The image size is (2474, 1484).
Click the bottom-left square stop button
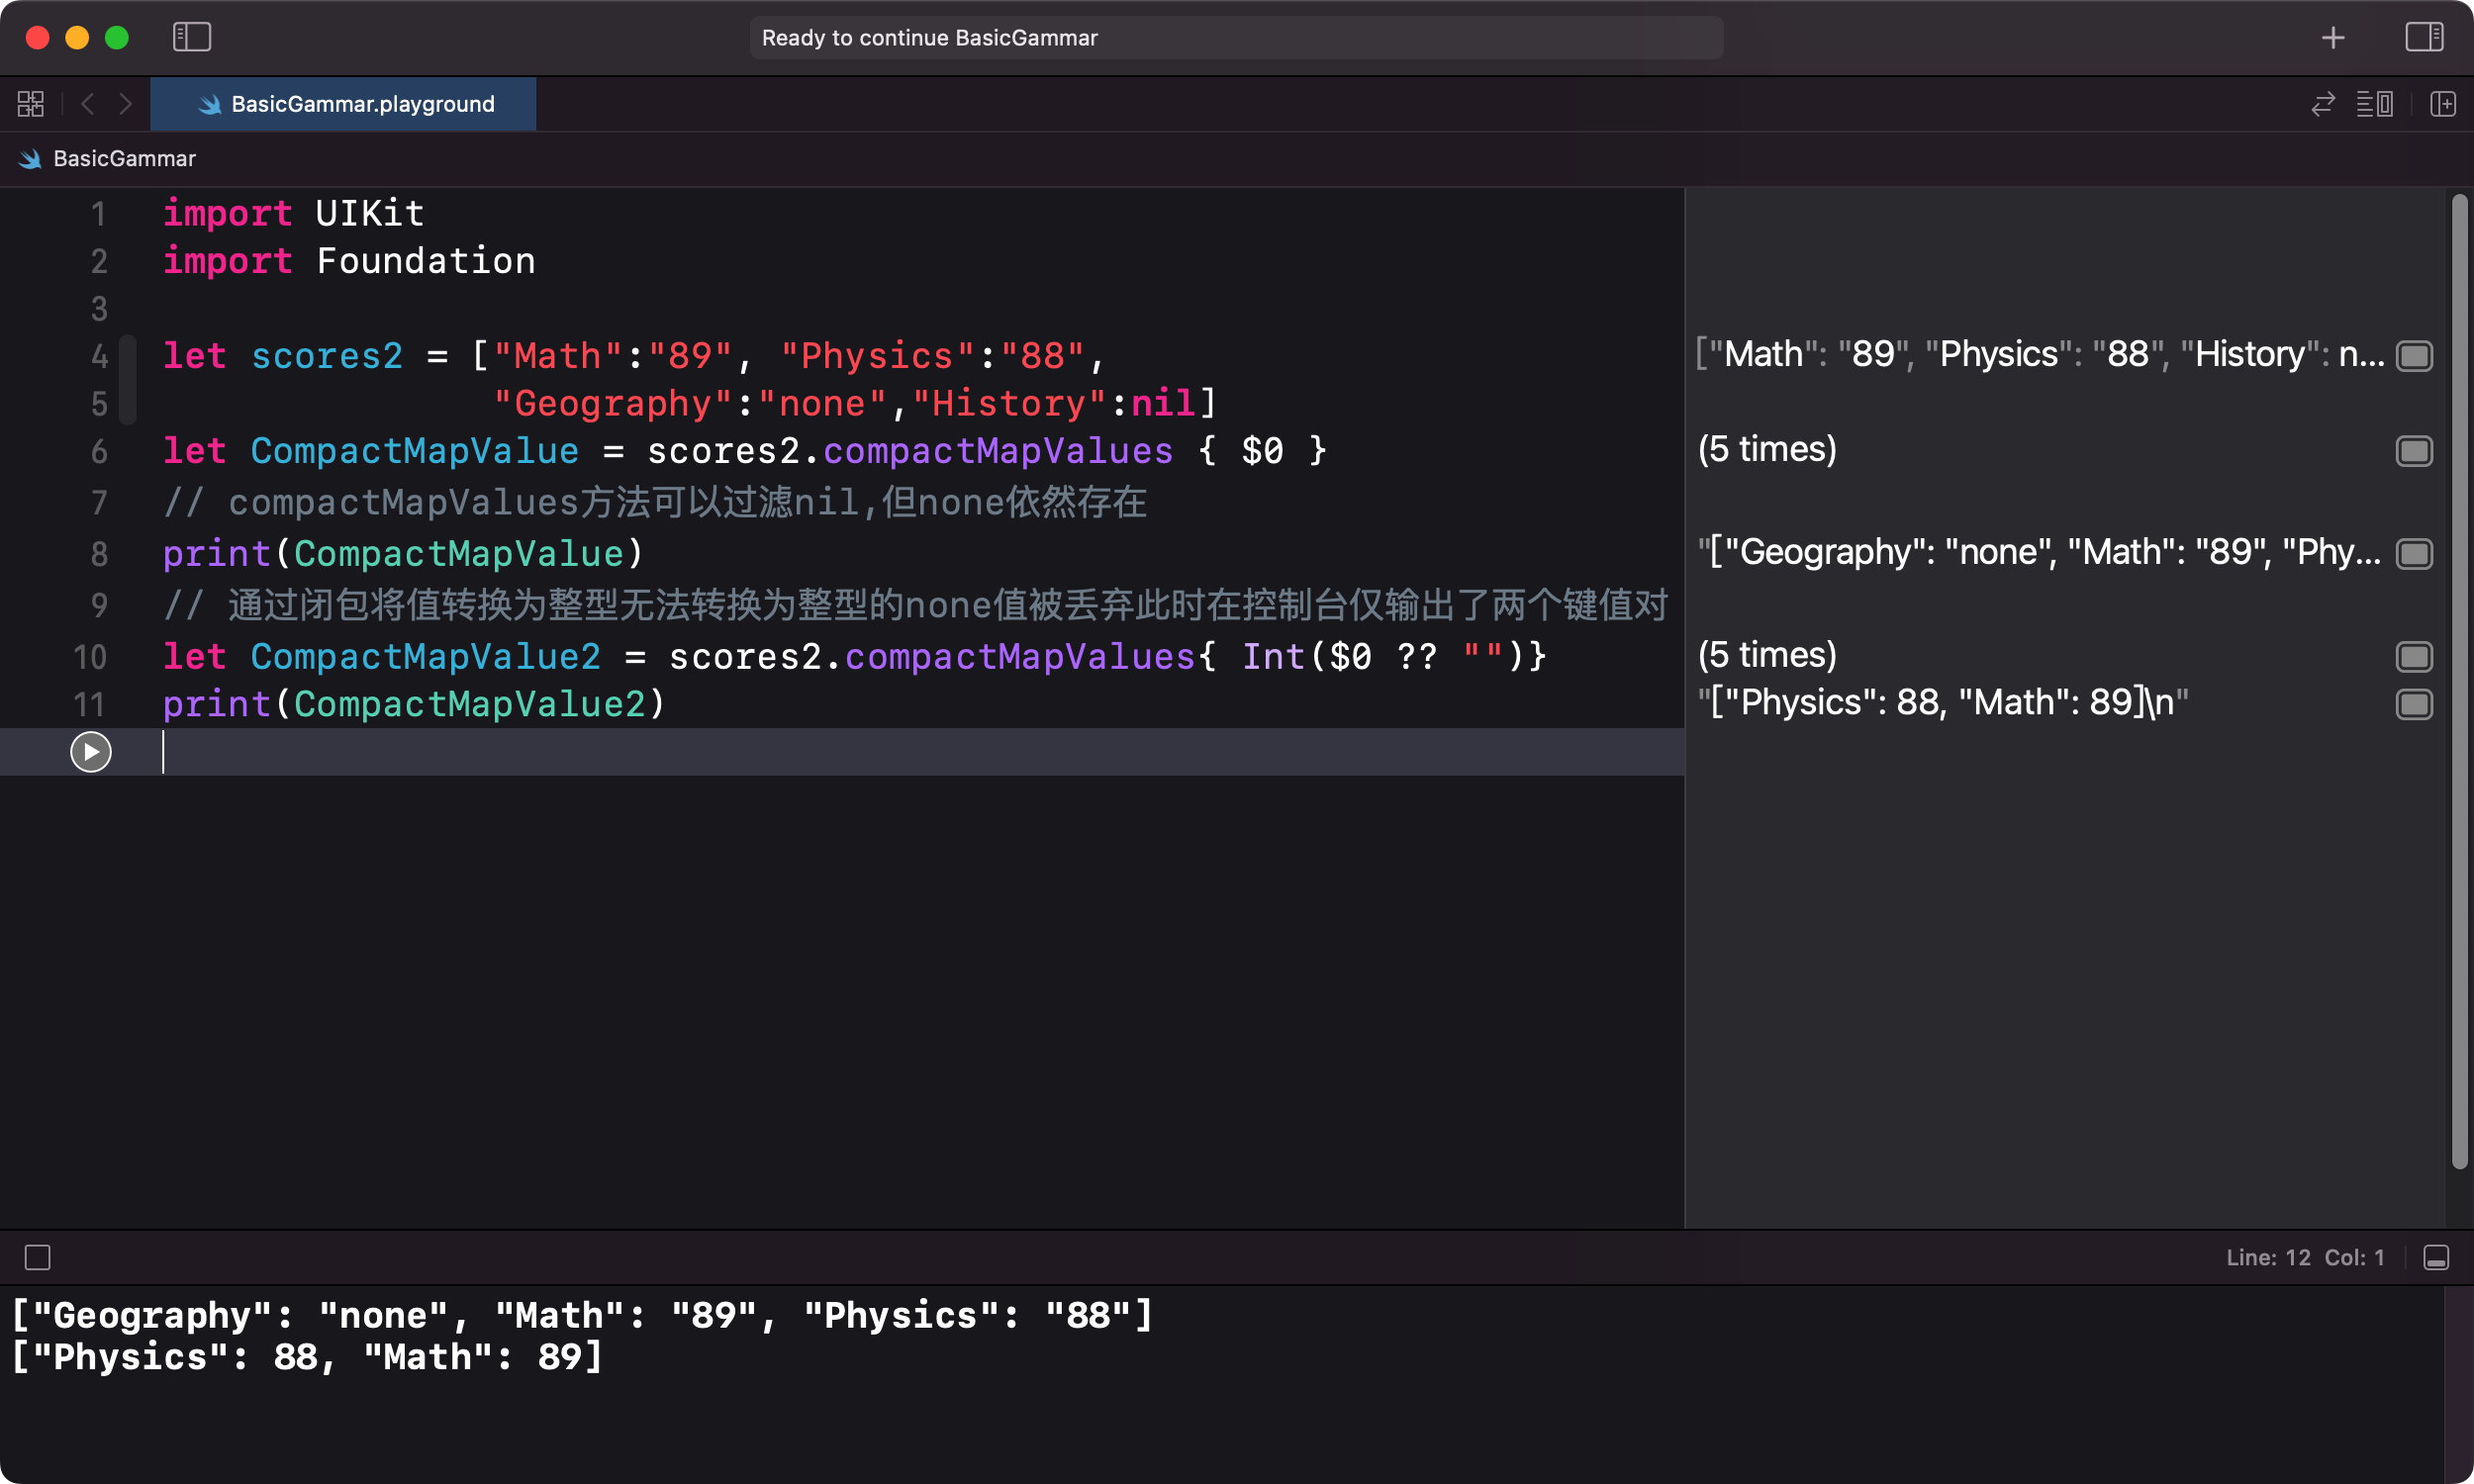click(38, 1257)
